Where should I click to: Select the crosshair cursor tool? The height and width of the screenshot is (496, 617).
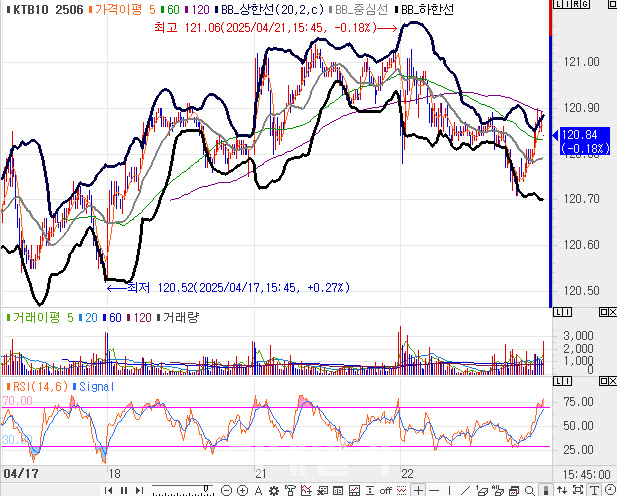click(418, 490)
